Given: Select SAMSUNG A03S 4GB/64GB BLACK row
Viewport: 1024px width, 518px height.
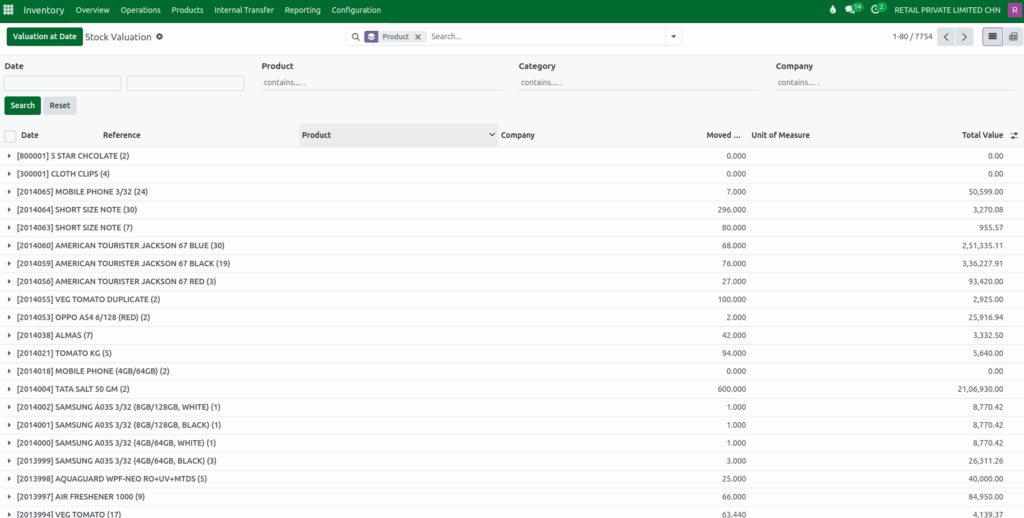Looking at the screenshot, I should coord(512,461).
